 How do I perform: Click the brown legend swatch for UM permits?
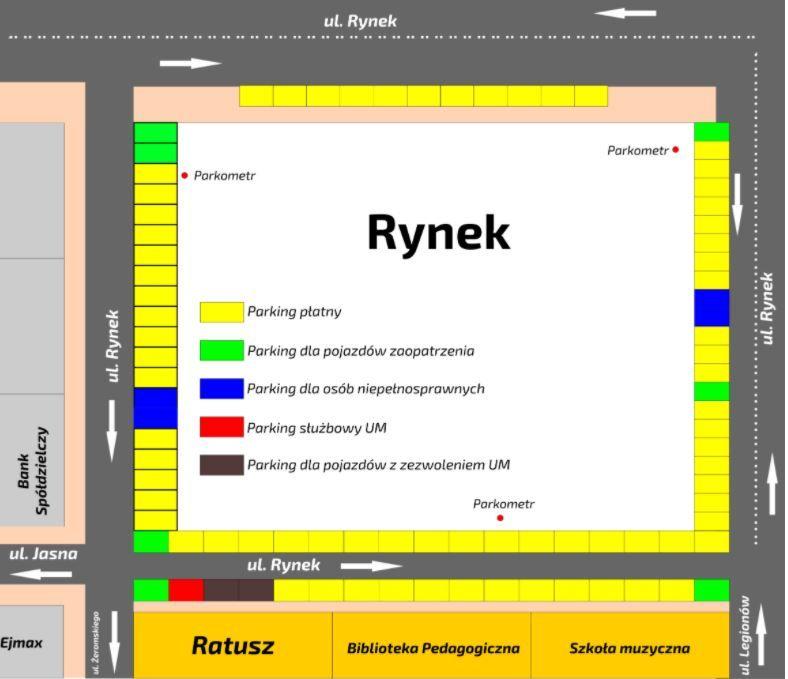pyautogui.click(x=222, y=465)
